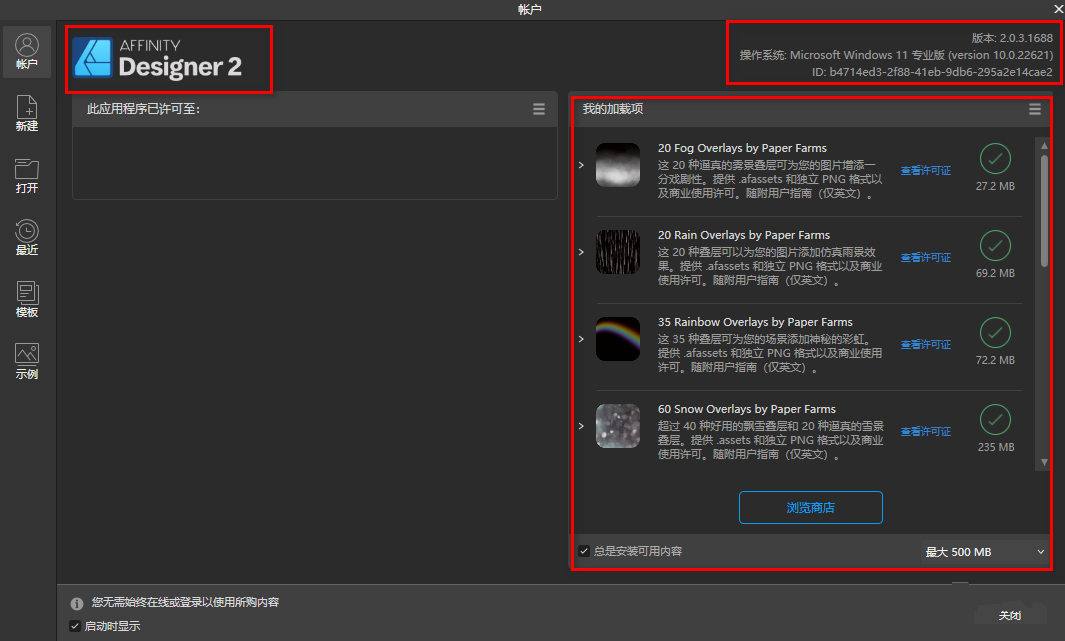Close the 帐户 window with the X
This screenshot has width=1065, height=641.
[1058, 10]
